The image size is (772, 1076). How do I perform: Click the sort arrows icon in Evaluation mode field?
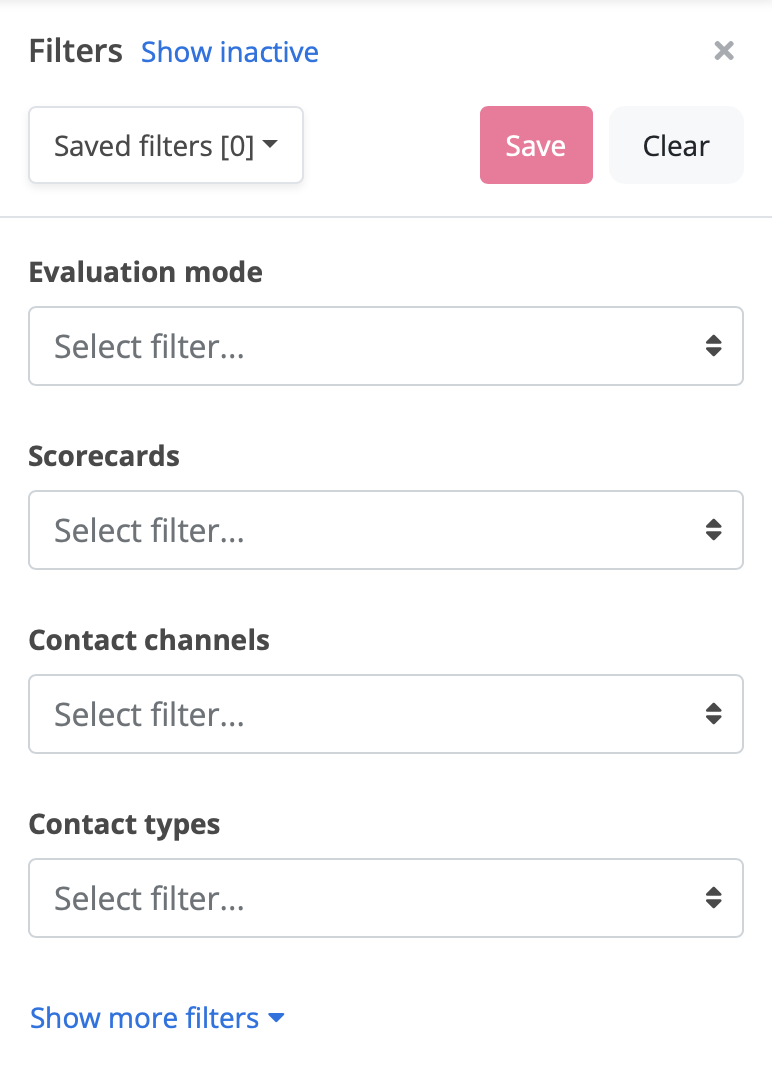[x=713, y=346]
